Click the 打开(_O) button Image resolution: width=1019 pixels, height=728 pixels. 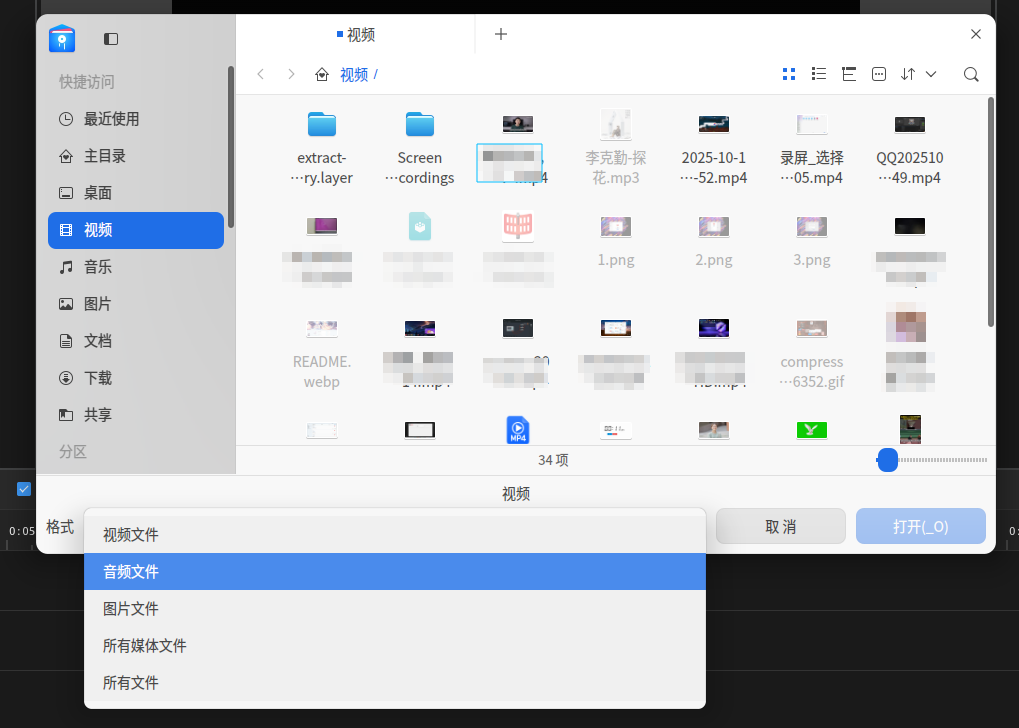pyautogui.click(x=920, y=526)
